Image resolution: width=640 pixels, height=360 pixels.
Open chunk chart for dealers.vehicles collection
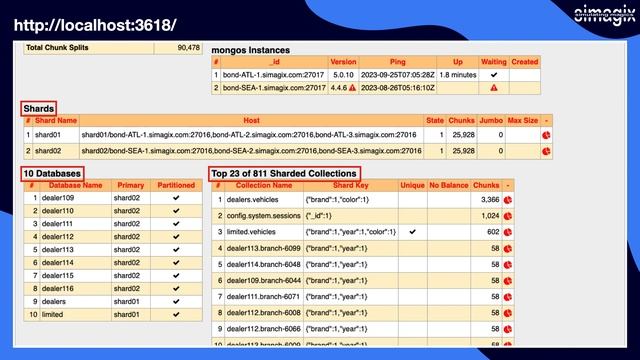[508, 200]
